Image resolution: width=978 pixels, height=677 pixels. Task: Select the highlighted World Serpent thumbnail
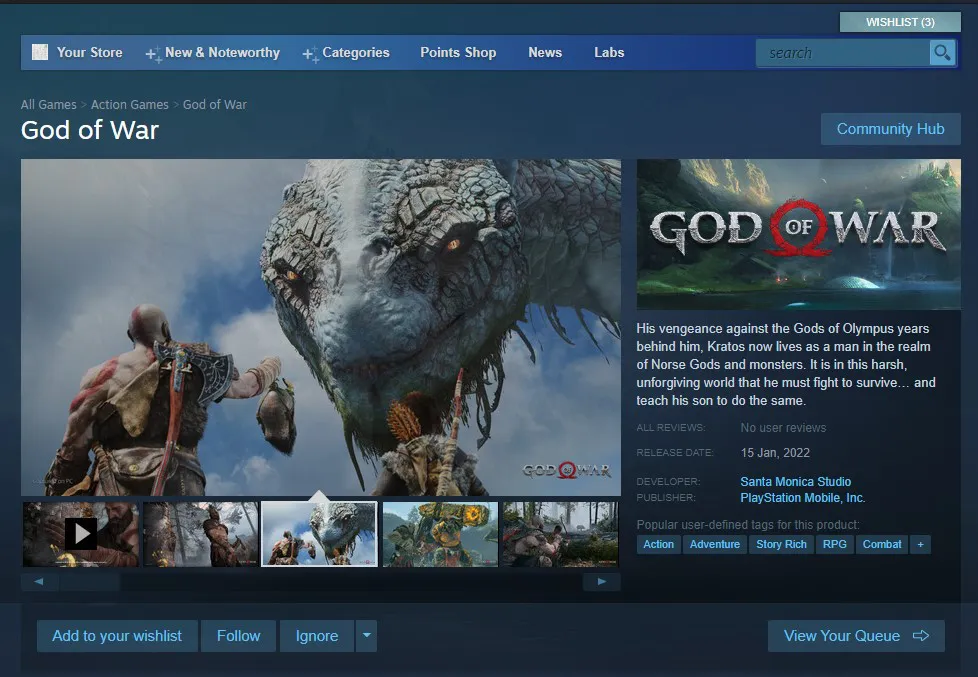tap(319, 534)
